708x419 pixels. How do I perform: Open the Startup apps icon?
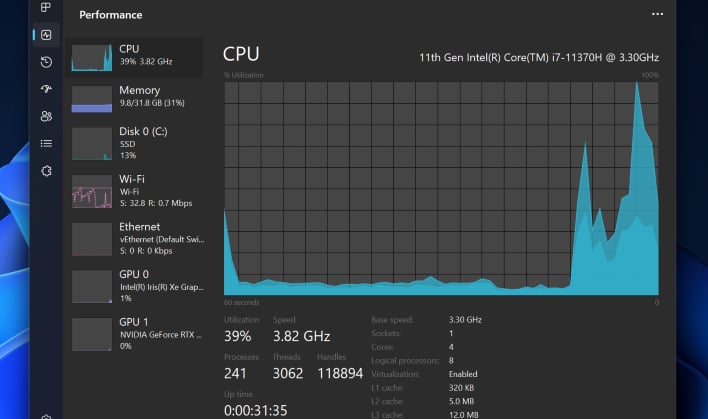pos(46,89)
